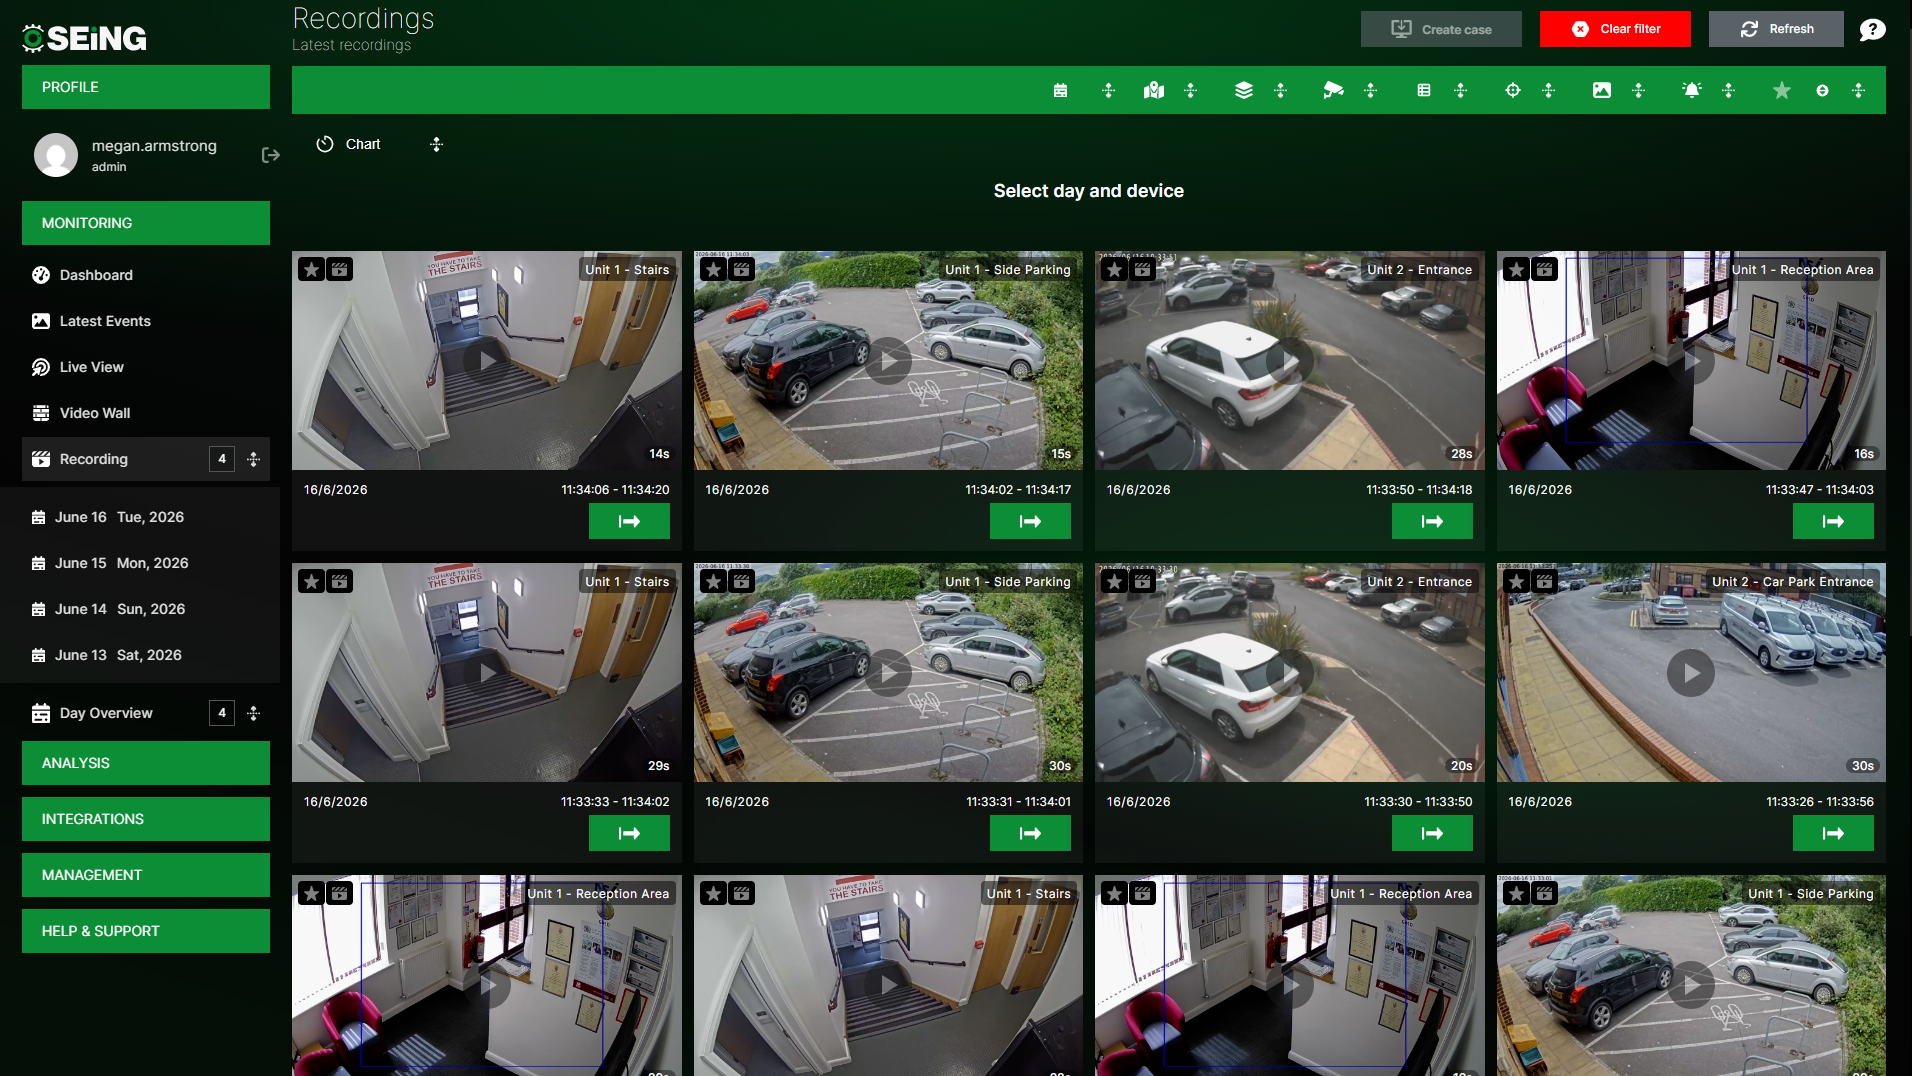Open the list view filter icon

click(1424, 90)
